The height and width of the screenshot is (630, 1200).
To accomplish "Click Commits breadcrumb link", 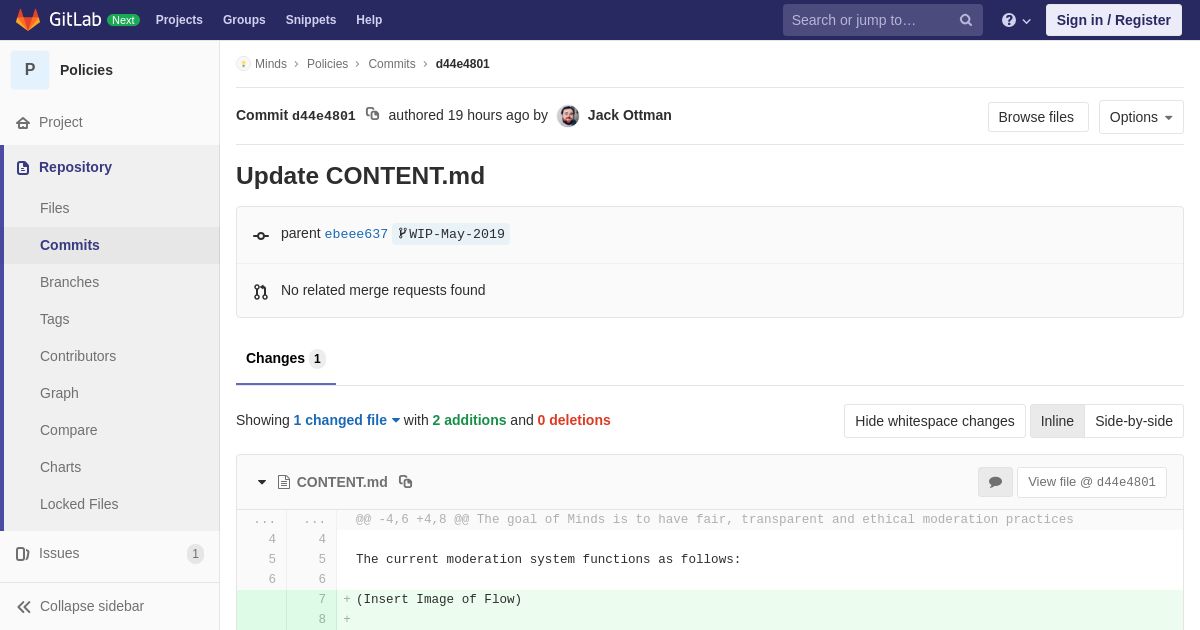I will (x=392, y=64).
